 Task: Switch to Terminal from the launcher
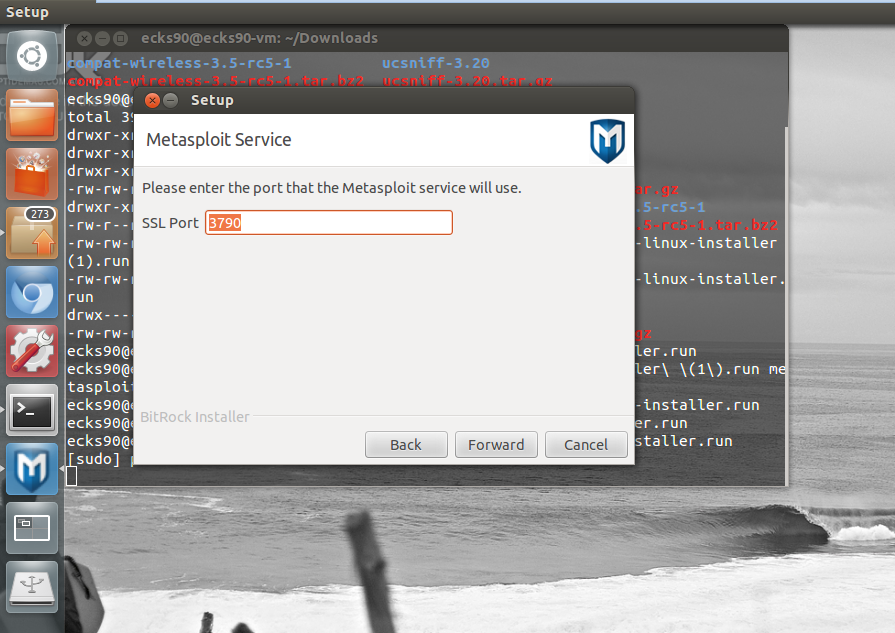(32, 410)
